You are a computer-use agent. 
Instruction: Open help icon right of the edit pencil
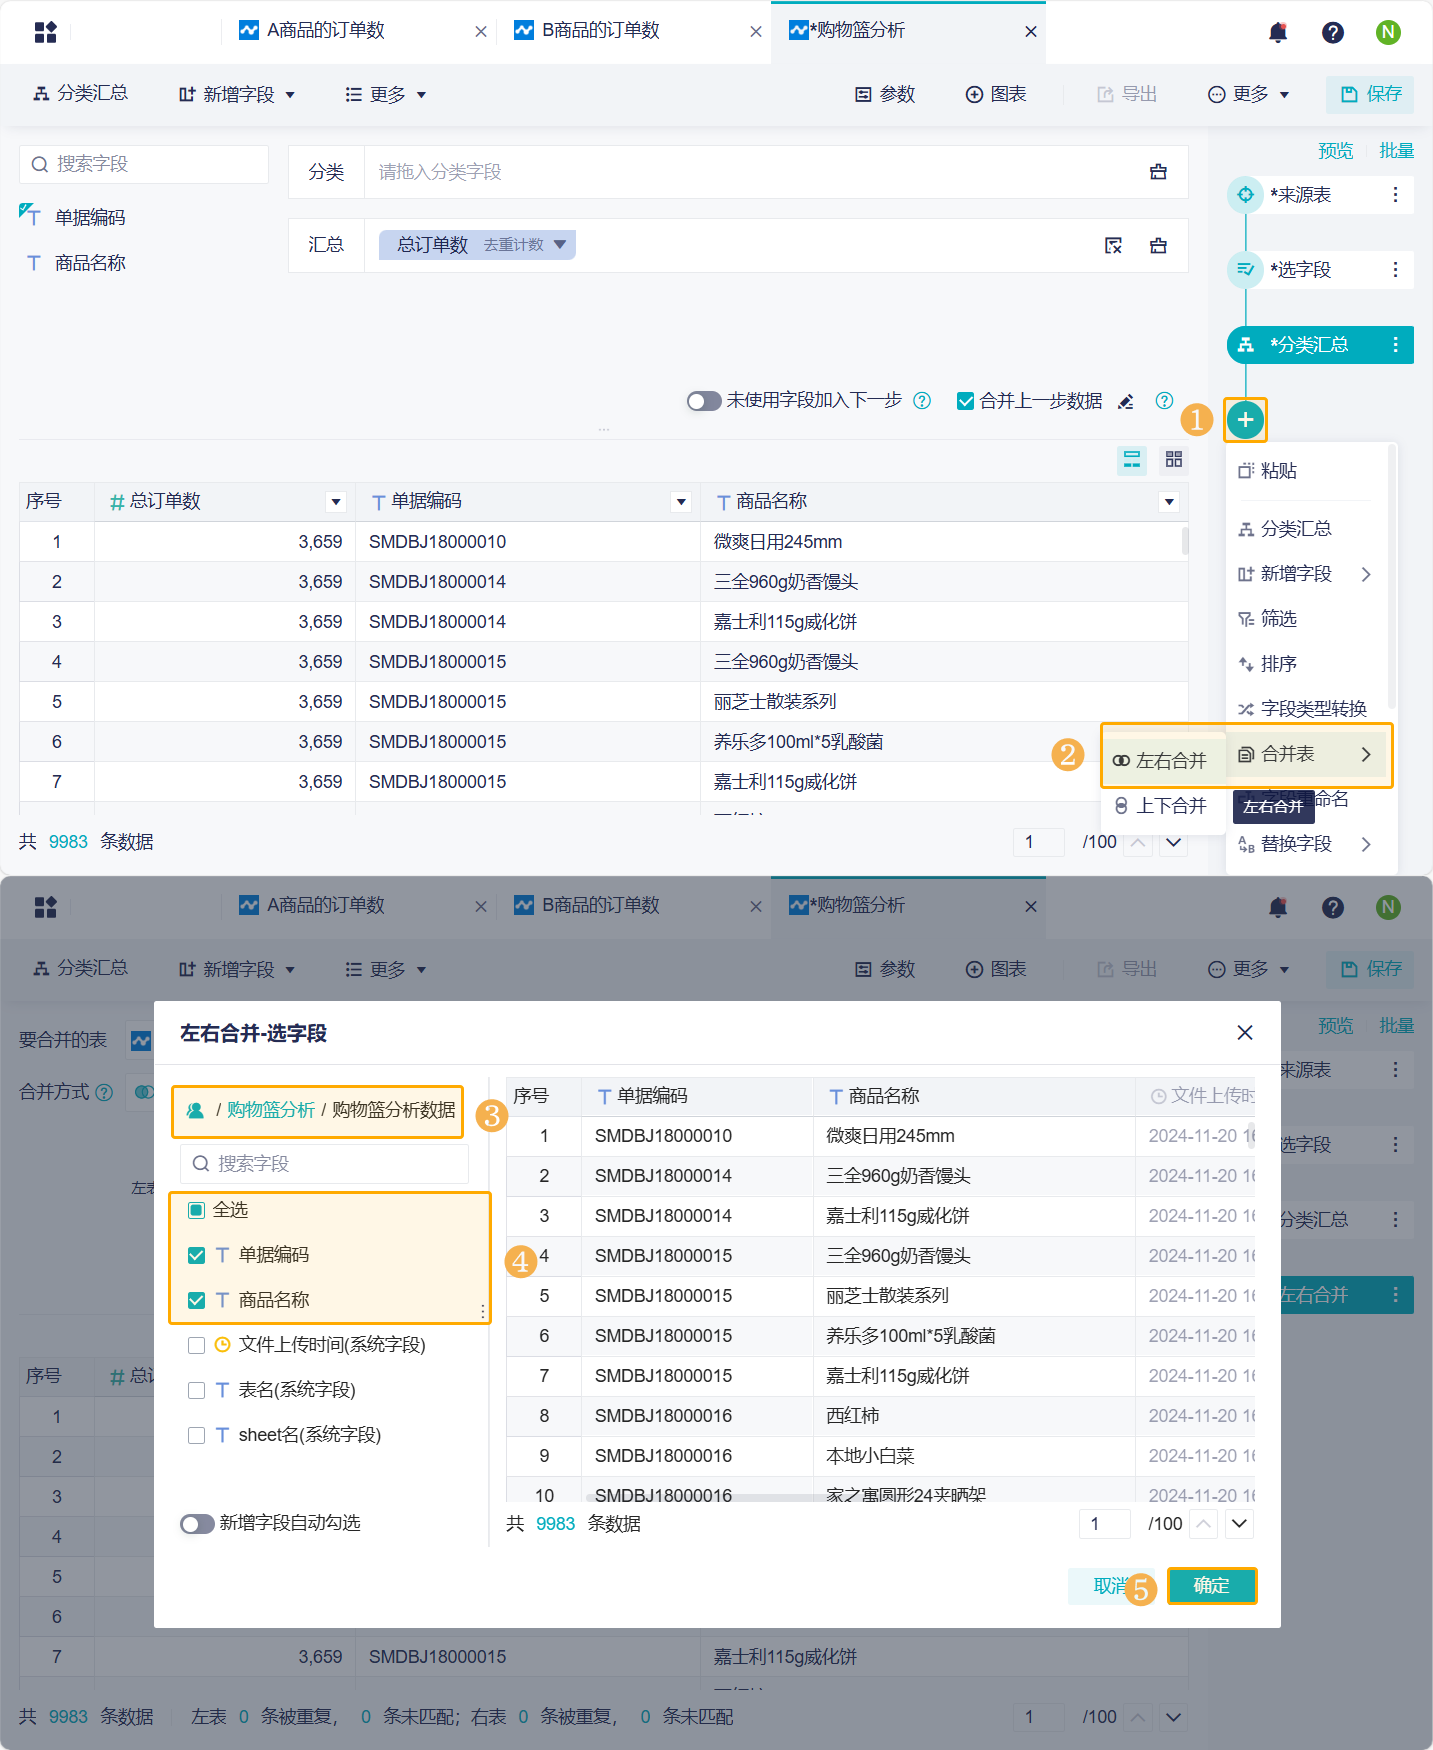click(1164, 401)
